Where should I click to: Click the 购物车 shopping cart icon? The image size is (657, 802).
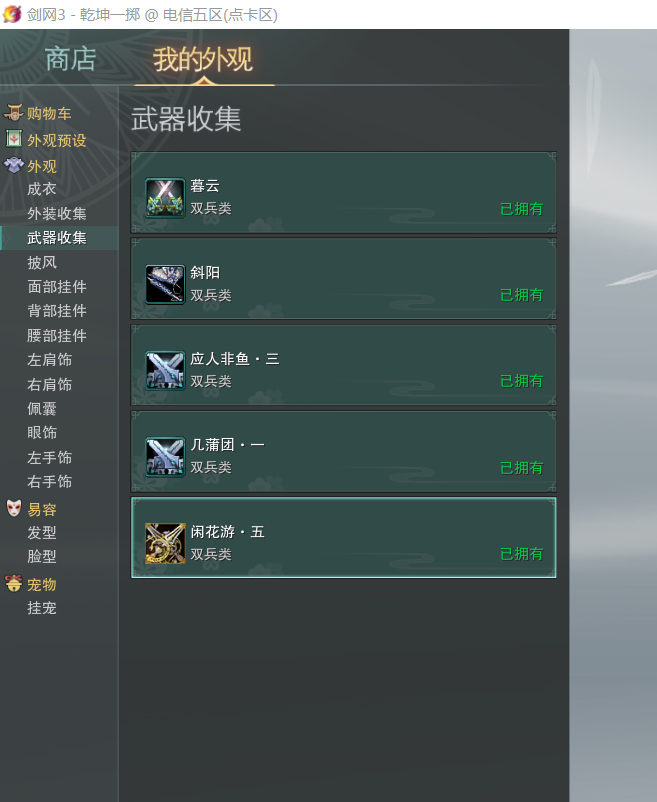(x=14, y=113)
